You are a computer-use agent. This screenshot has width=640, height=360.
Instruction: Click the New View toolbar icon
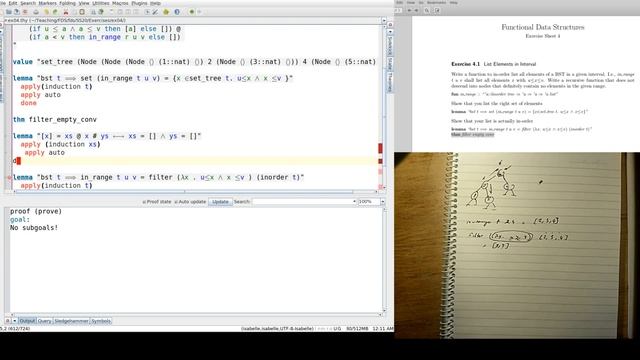point(111,12)
